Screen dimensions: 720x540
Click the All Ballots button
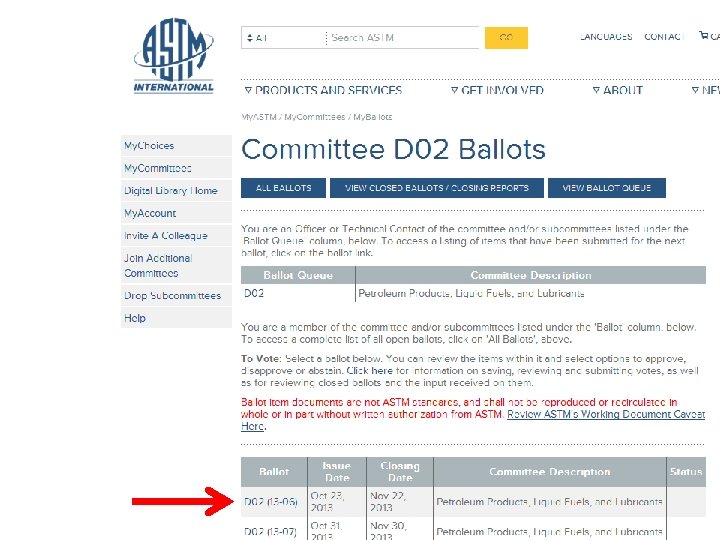tap(284, 188)
